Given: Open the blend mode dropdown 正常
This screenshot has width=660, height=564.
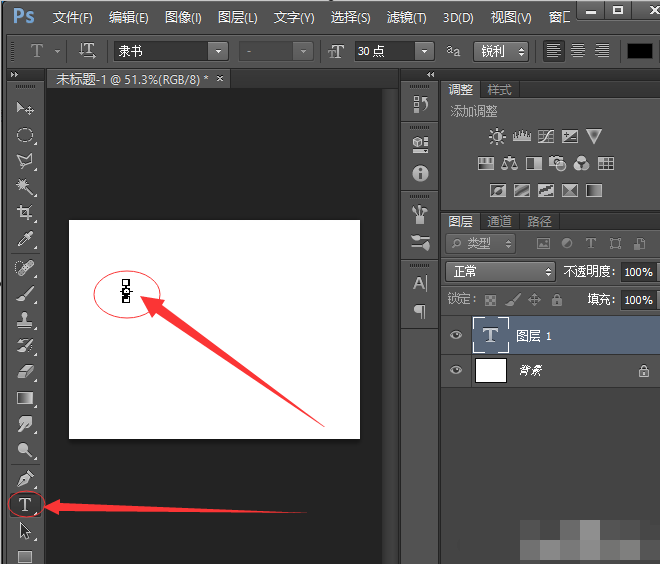Looking at the screenshot, I should coord(501,271).
